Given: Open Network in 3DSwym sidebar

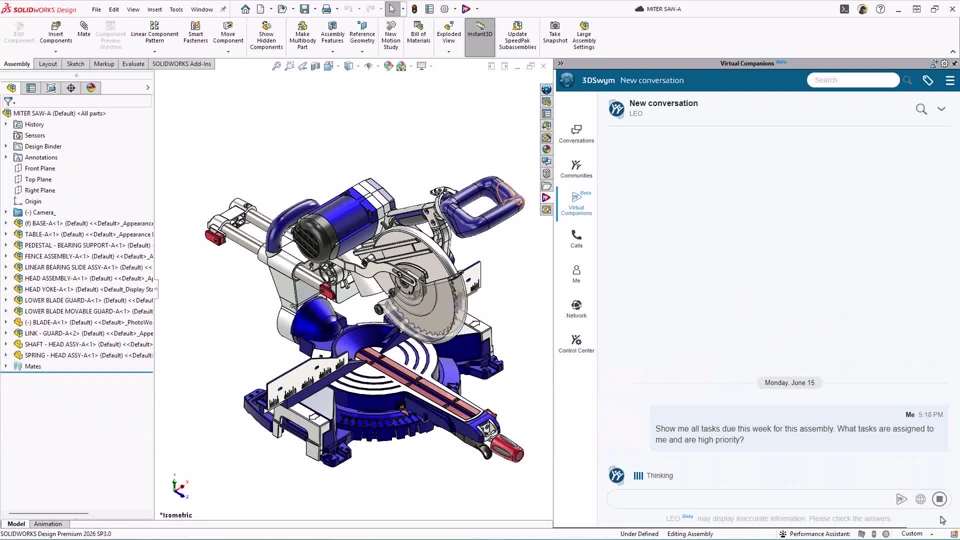Looking at the screenshot, I should tap(576, 309).
